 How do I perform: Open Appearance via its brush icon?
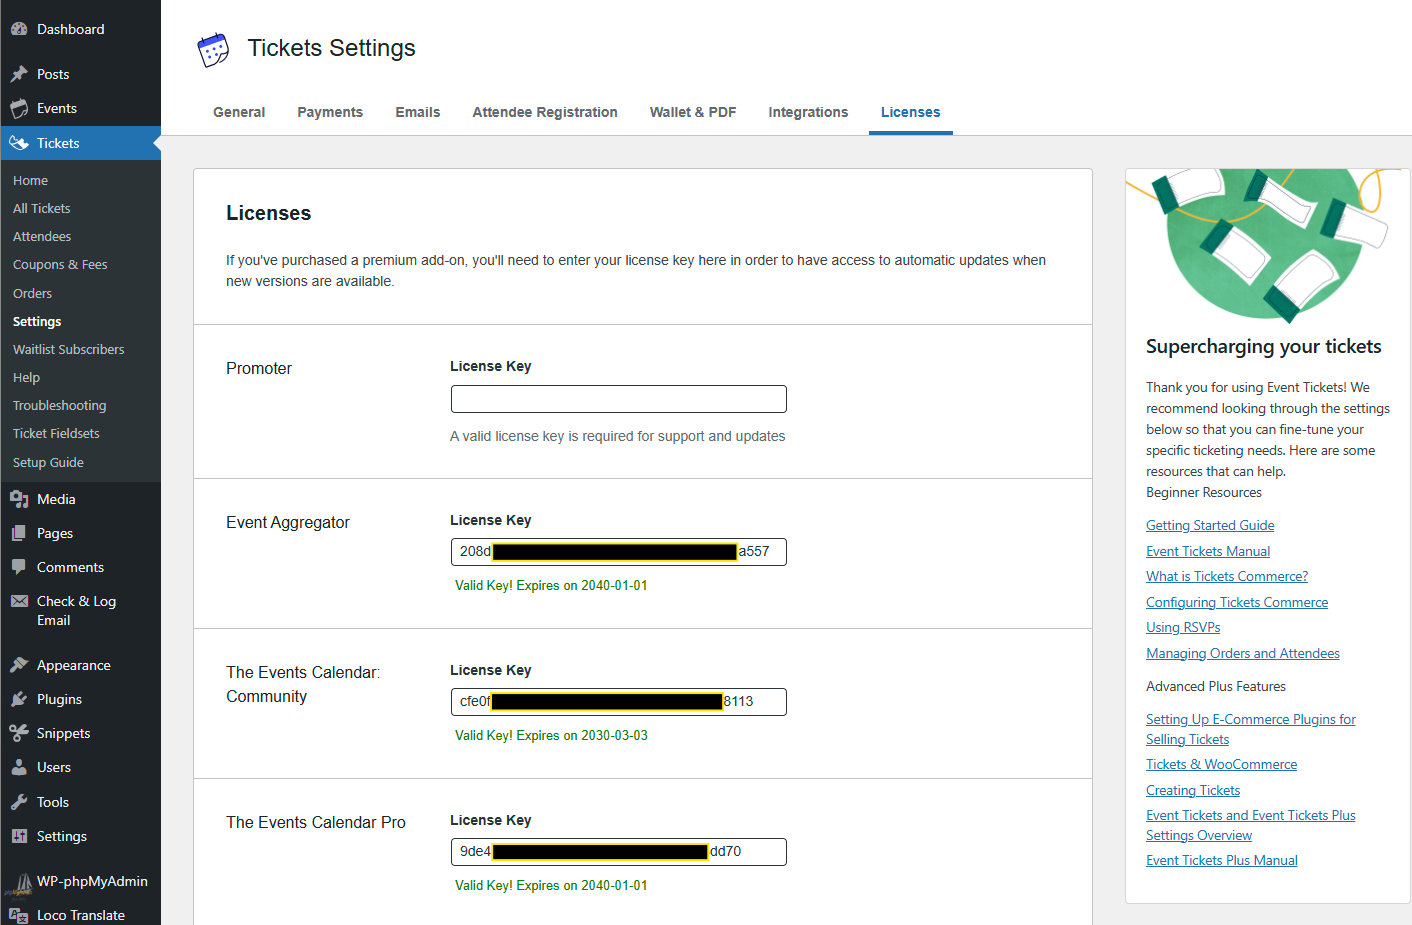(x=21, y=664)
